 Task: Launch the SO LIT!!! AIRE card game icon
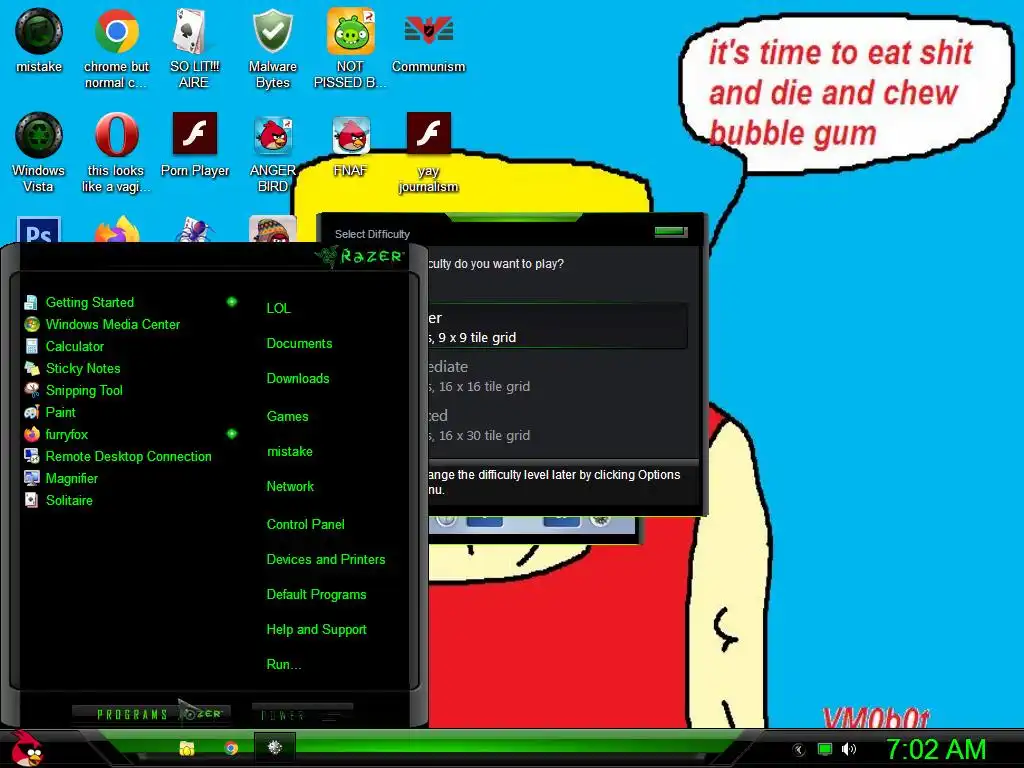pos(194,48)
